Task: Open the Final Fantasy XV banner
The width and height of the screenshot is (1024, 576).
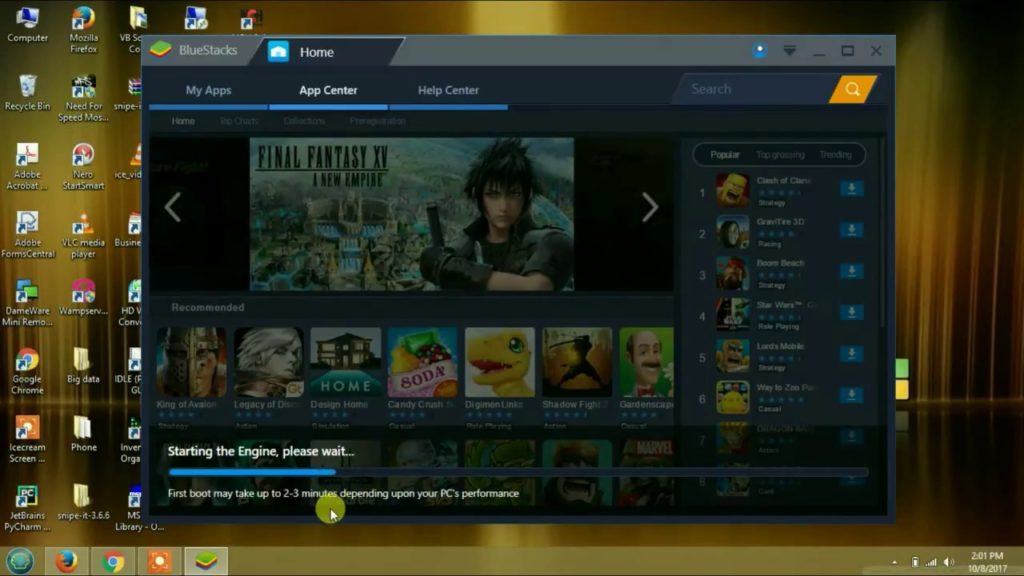Action: click(x=411, y=214)
